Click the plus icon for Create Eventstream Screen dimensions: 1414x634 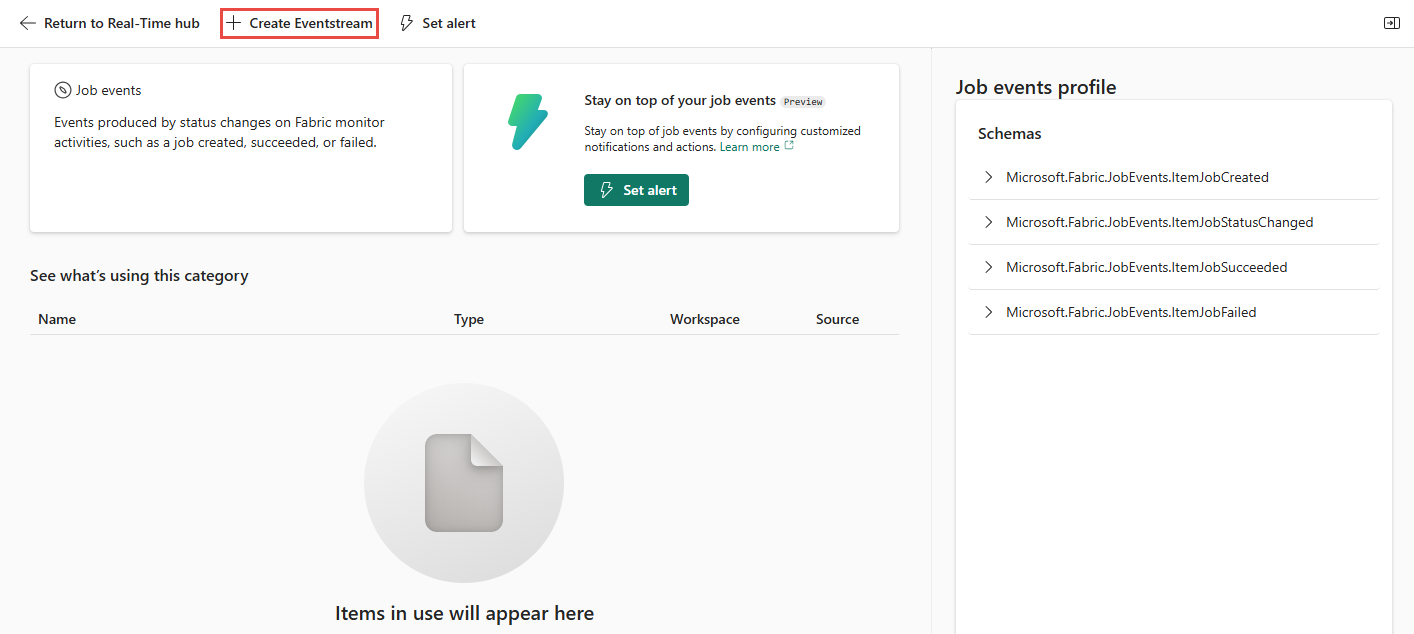point(234,23)
